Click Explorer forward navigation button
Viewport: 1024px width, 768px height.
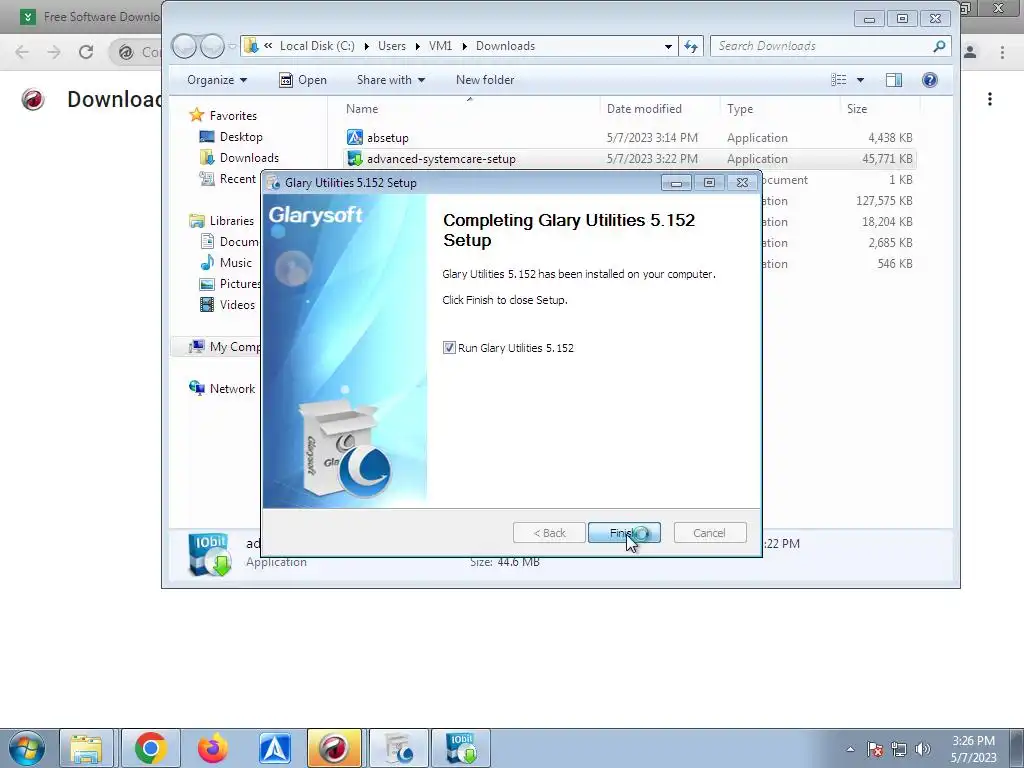coord(212,46)
